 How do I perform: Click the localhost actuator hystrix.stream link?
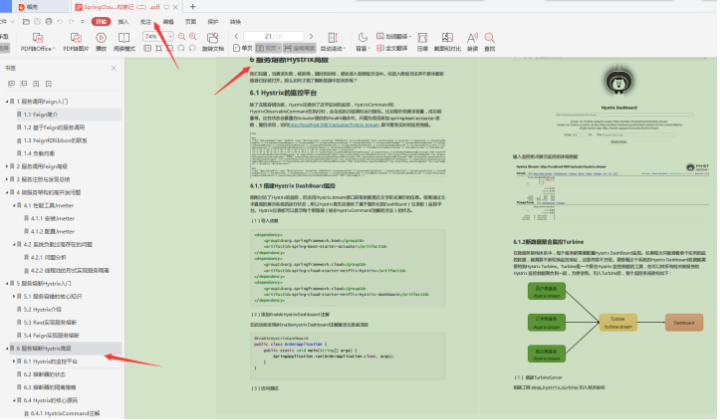[334, 124]
